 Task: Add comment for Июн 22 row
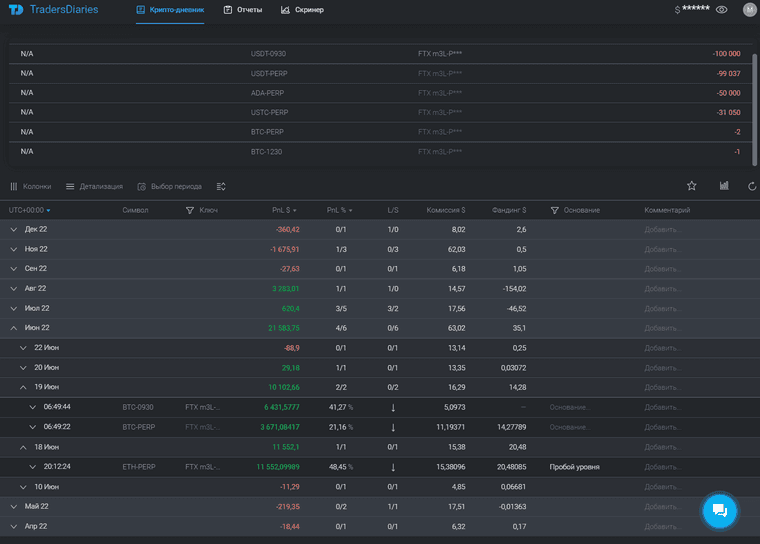point(663,328)
